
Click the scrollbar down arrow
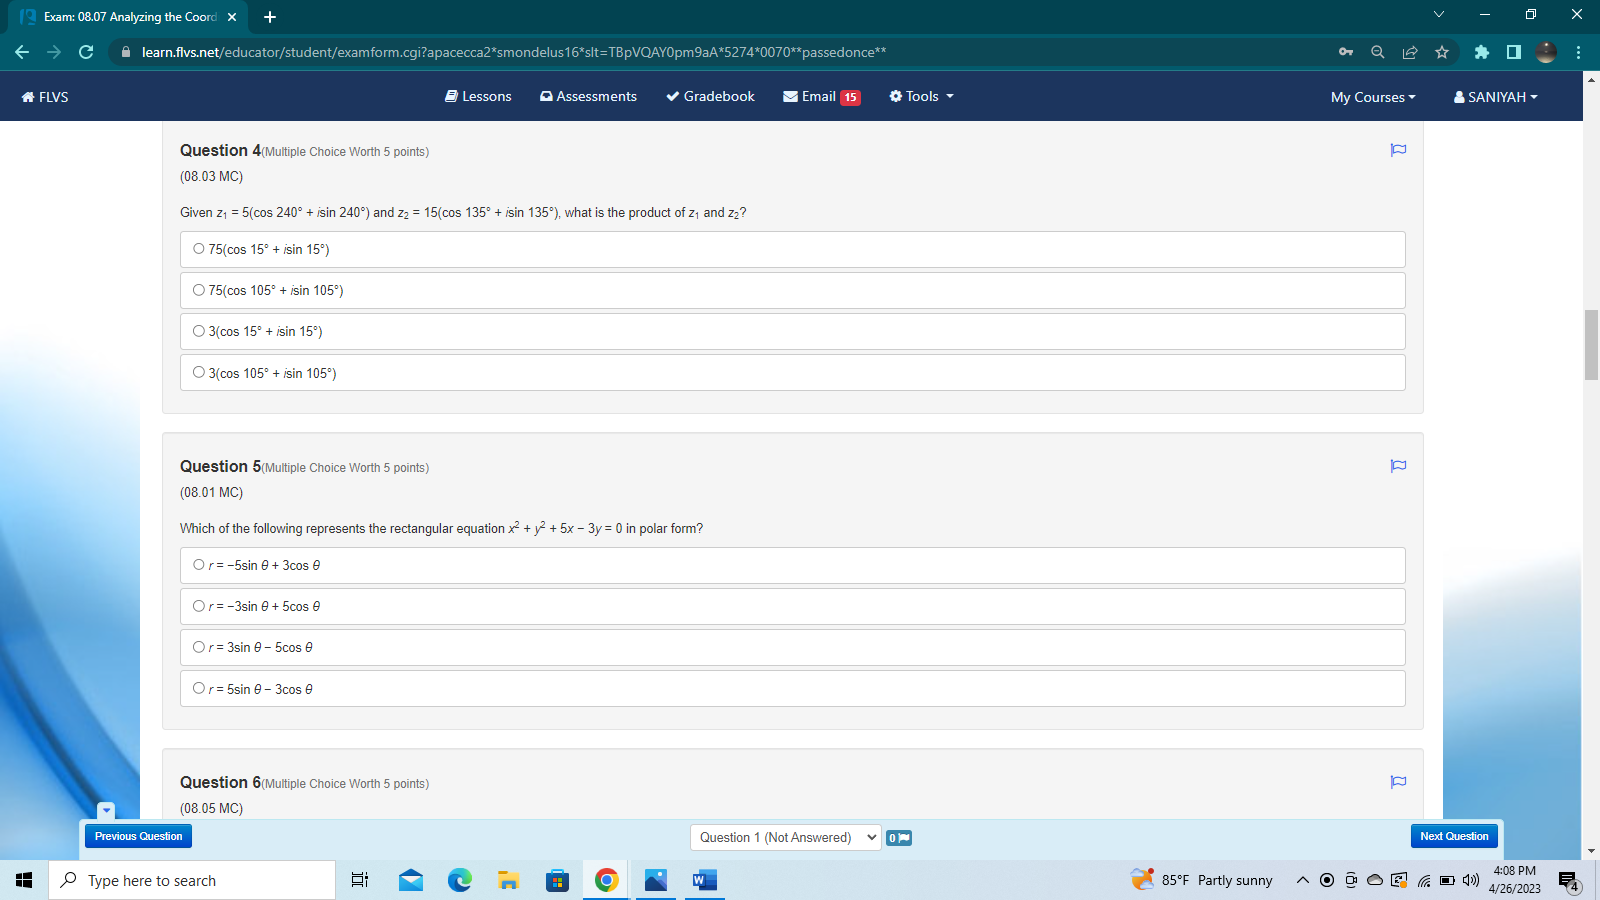point(1591,851)
